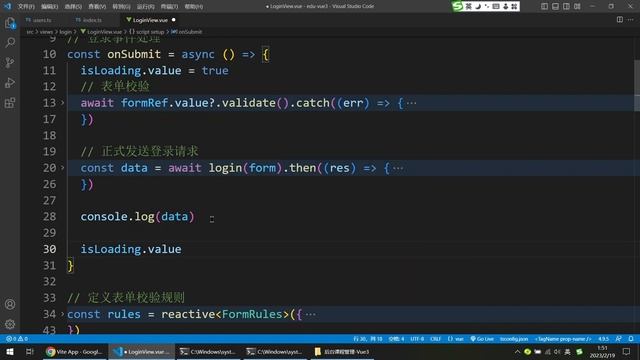Change indentation via 空格: 4 status item
This screenshot has height=360, width=640.
click(396, 339)
